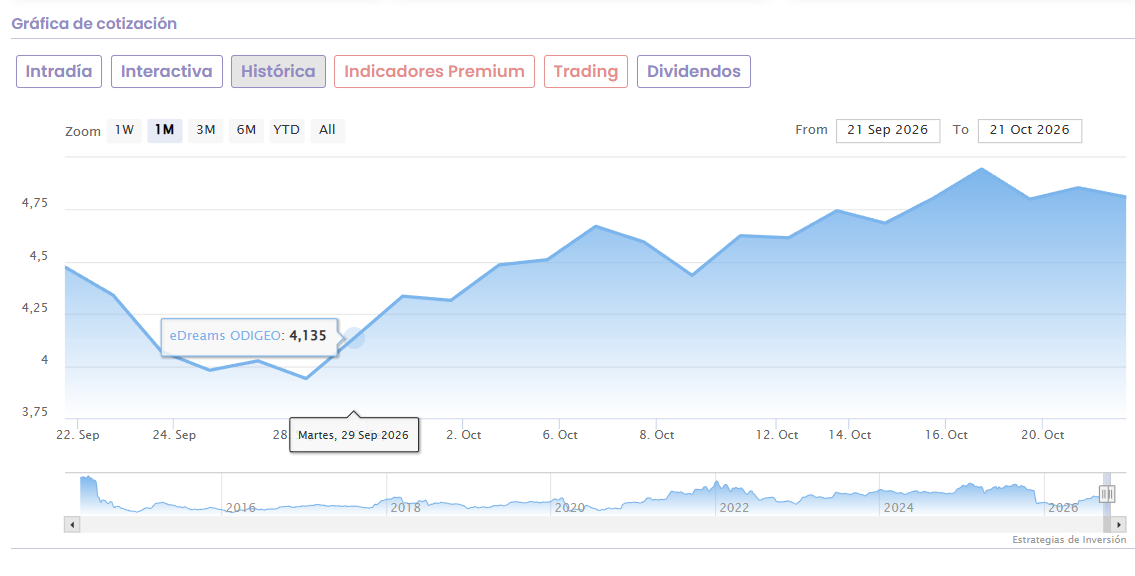Set chart zoom to 6M
1135x576 pixels.
coord(246,130)
